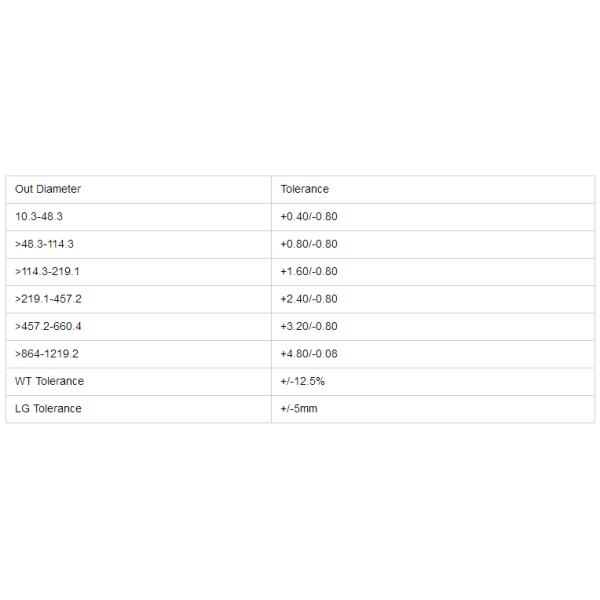Click the blank white area below the table

pyautogui.click(x=300, y=510)
